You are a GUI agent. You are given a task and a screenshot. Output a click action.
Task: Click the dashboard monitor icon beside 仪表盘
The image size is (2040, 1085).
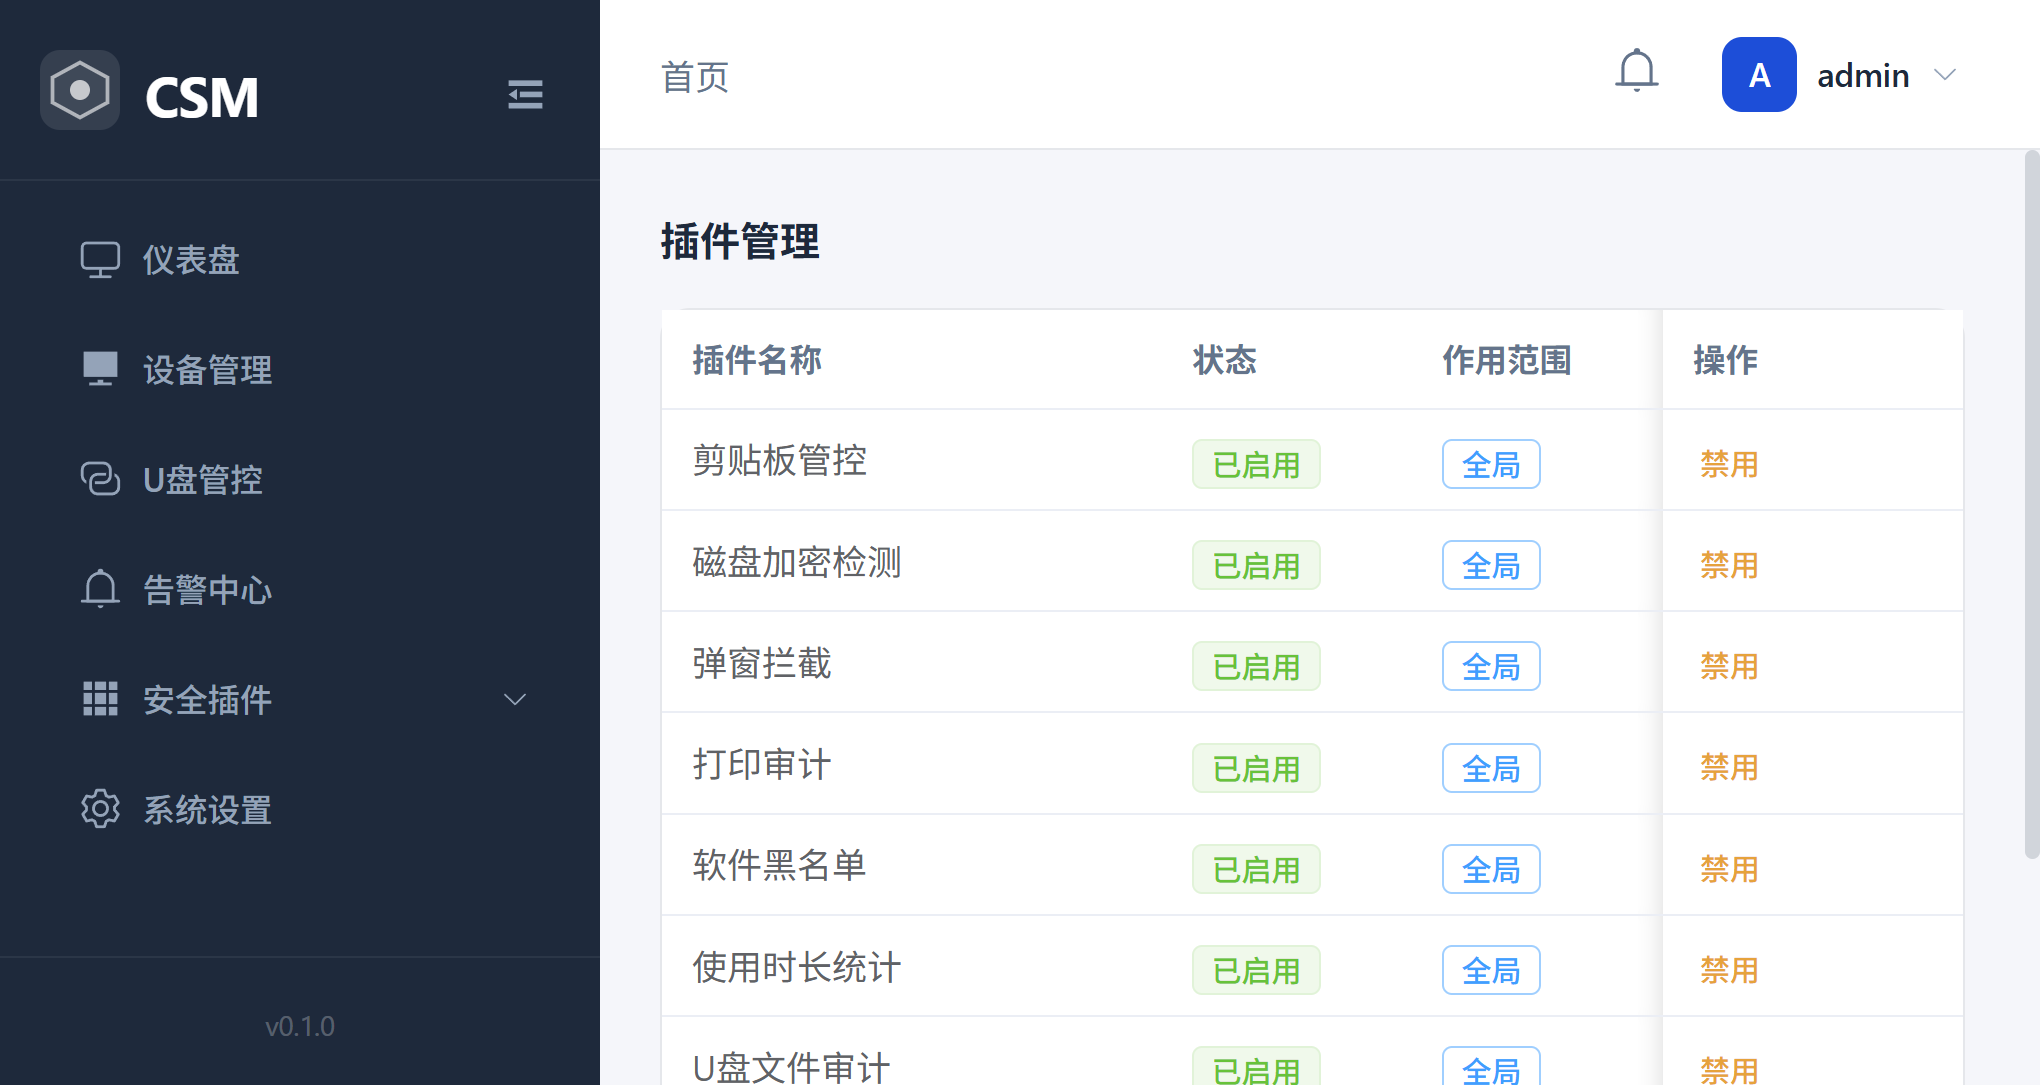tap(100, 260)
